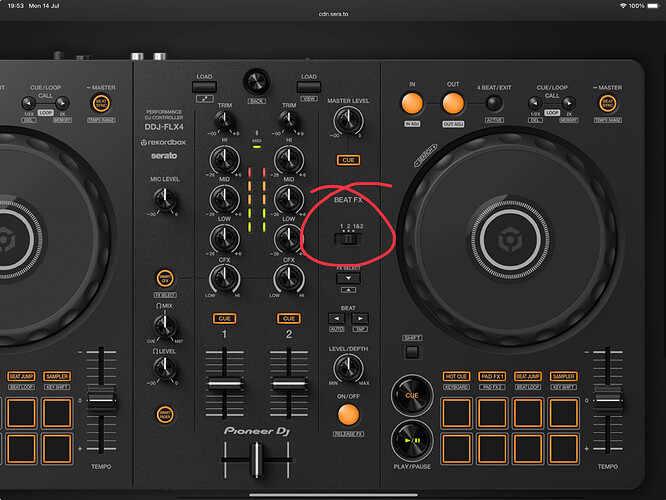The width and height of the screenshot is (666, 500).
Task: Tap the top-row pad below left deck BEAT JUMP
Action: [x=21, y=413]
